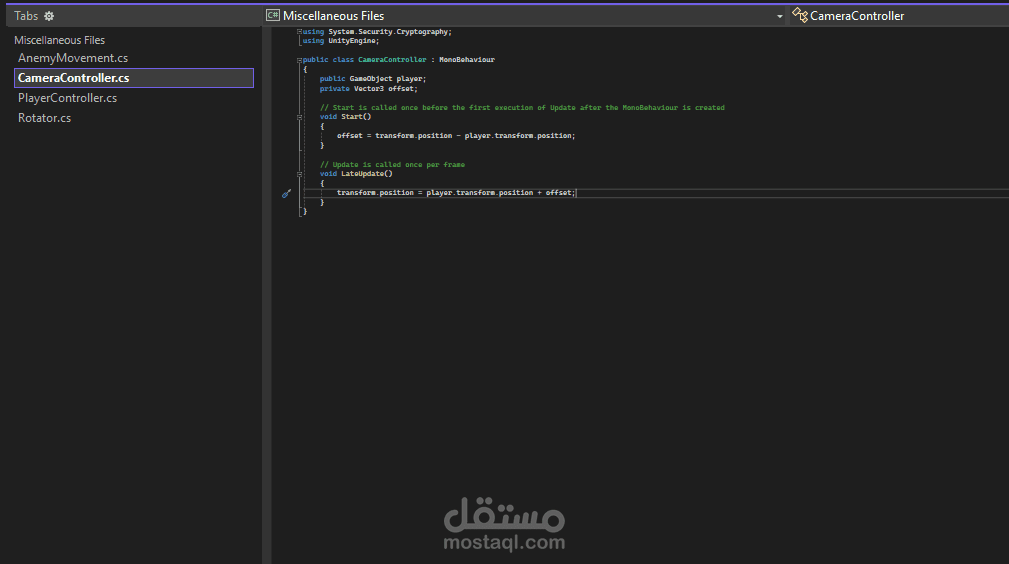The width and height of the screenshot is (1009, 564).
Task: Click the Start is called once comment
Action: (522, 108)
